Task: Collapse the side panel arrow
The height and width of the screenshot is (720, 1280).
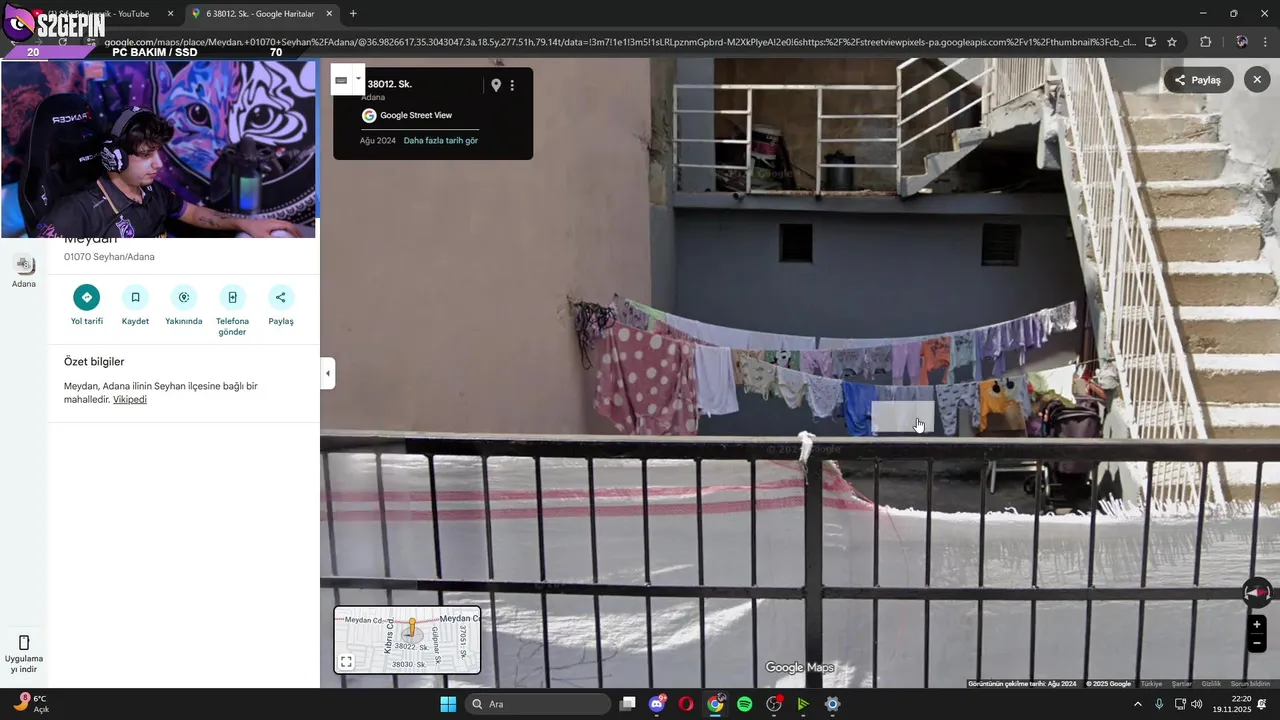Action: (328, 374)
